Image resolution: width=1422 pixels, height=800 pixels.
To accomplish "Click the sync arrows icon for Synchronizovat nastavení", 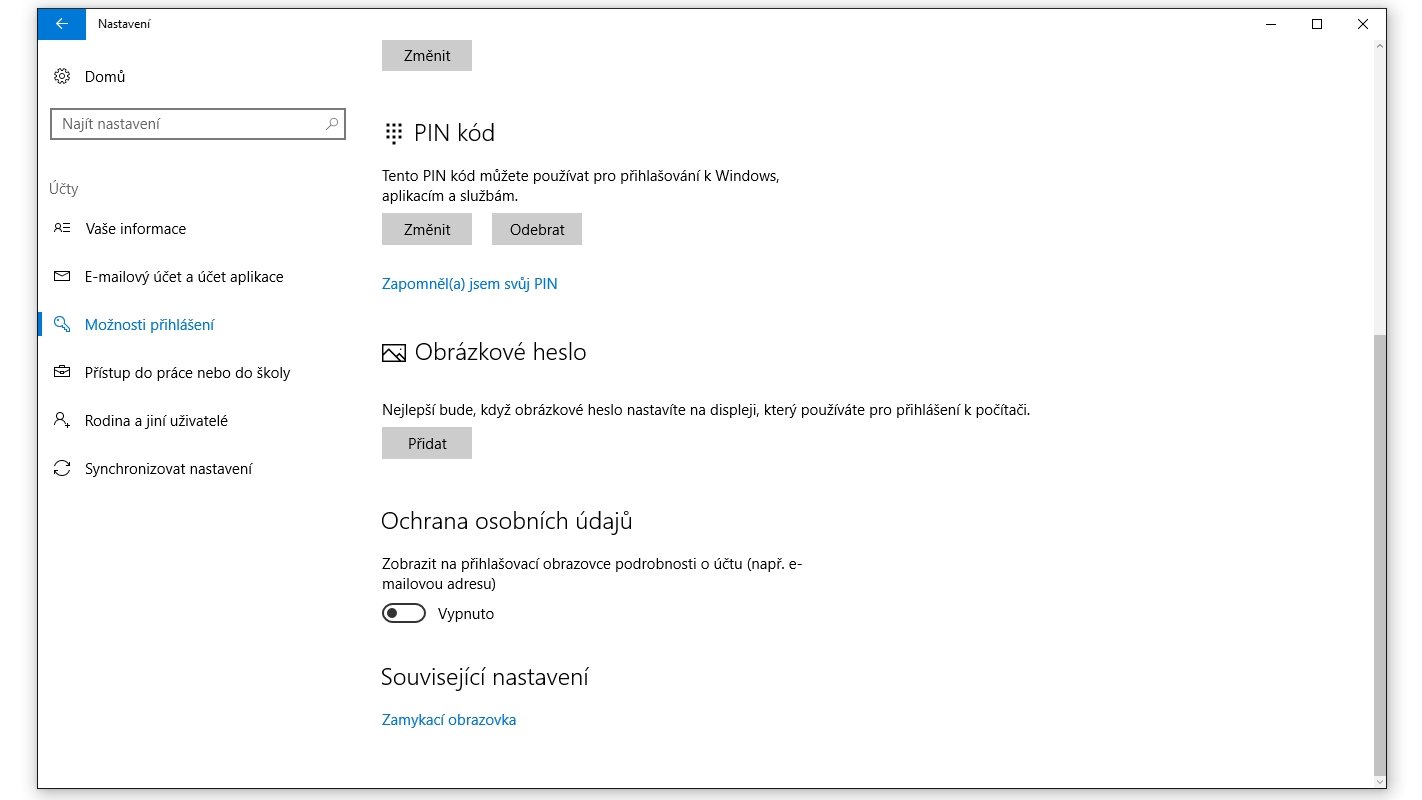I will pos(62,469).
